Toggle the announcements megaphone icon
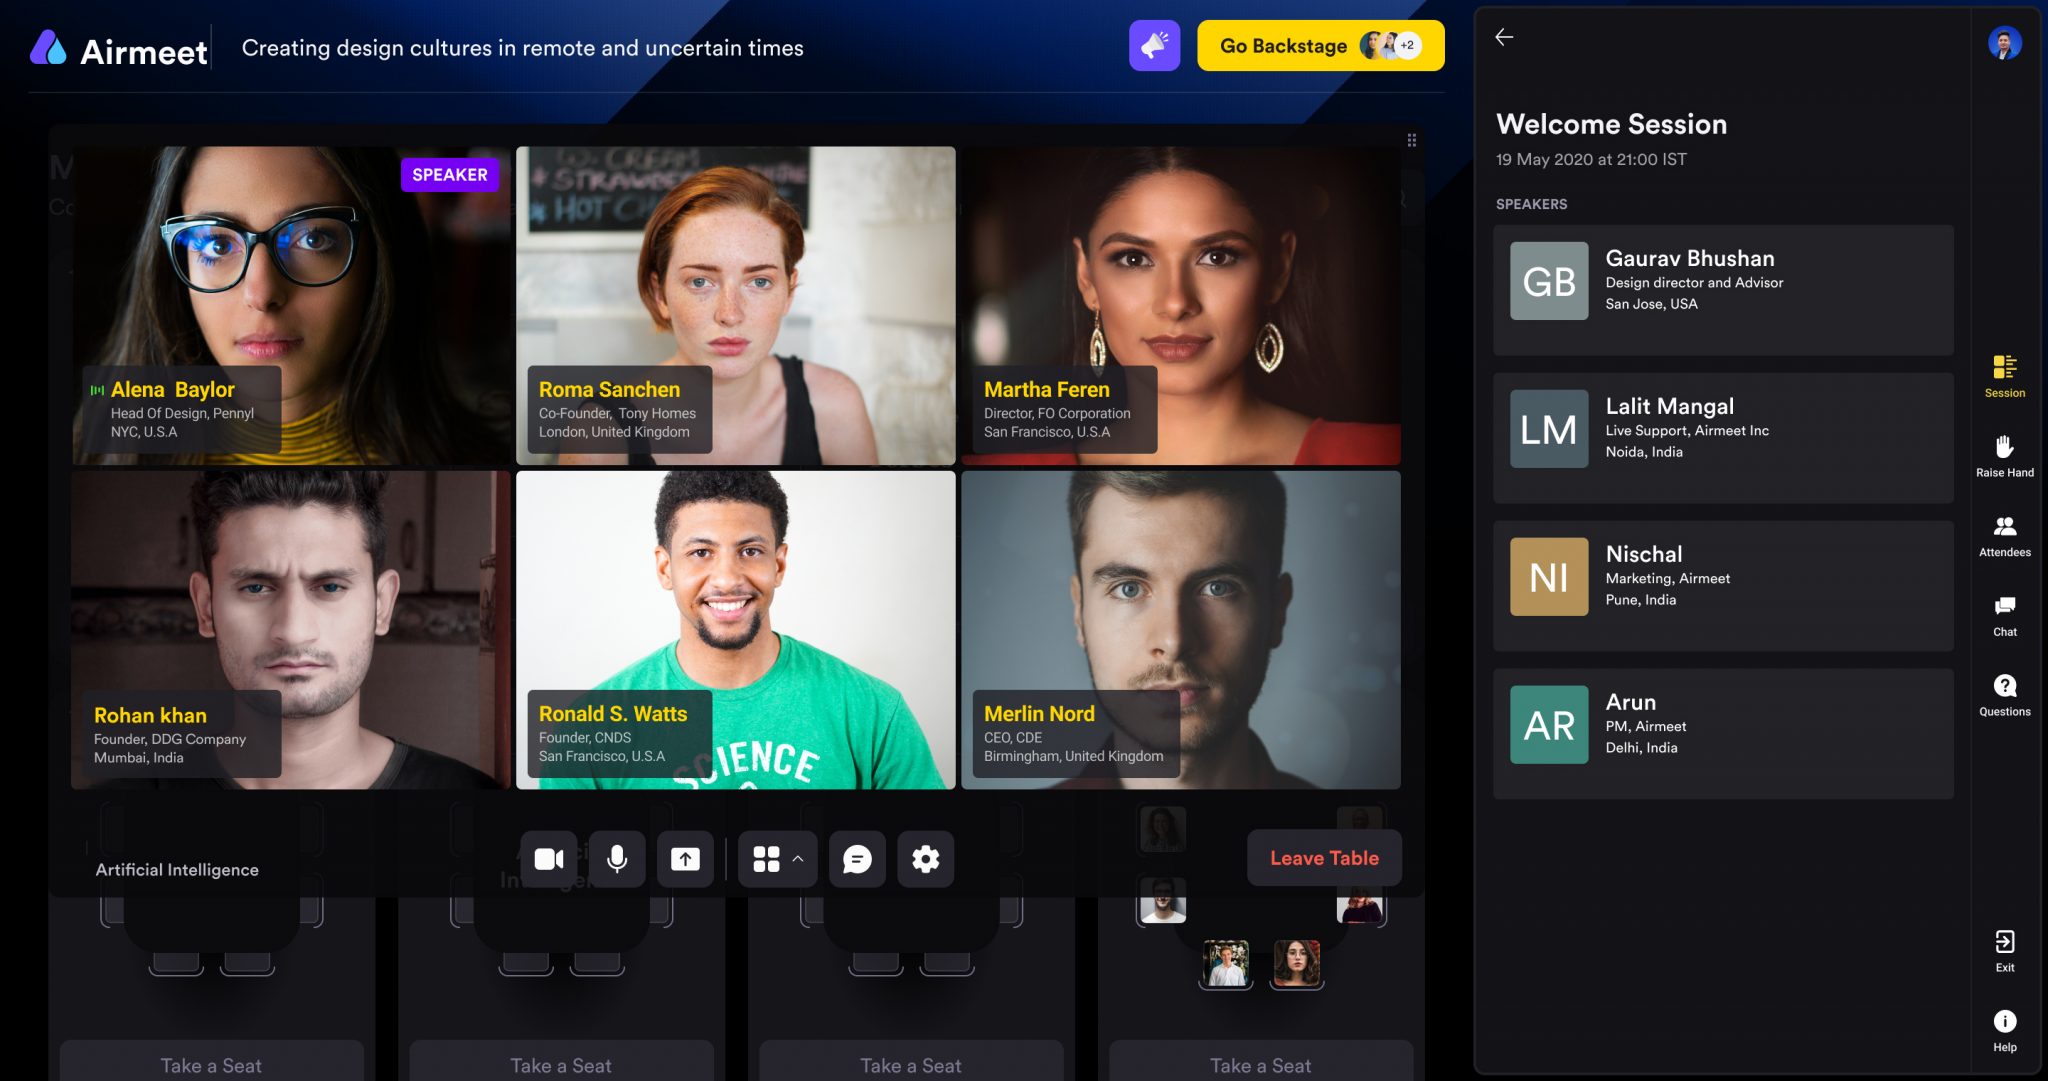2048x1081 pixels. pyautogui.click(x=1153, y=46)
